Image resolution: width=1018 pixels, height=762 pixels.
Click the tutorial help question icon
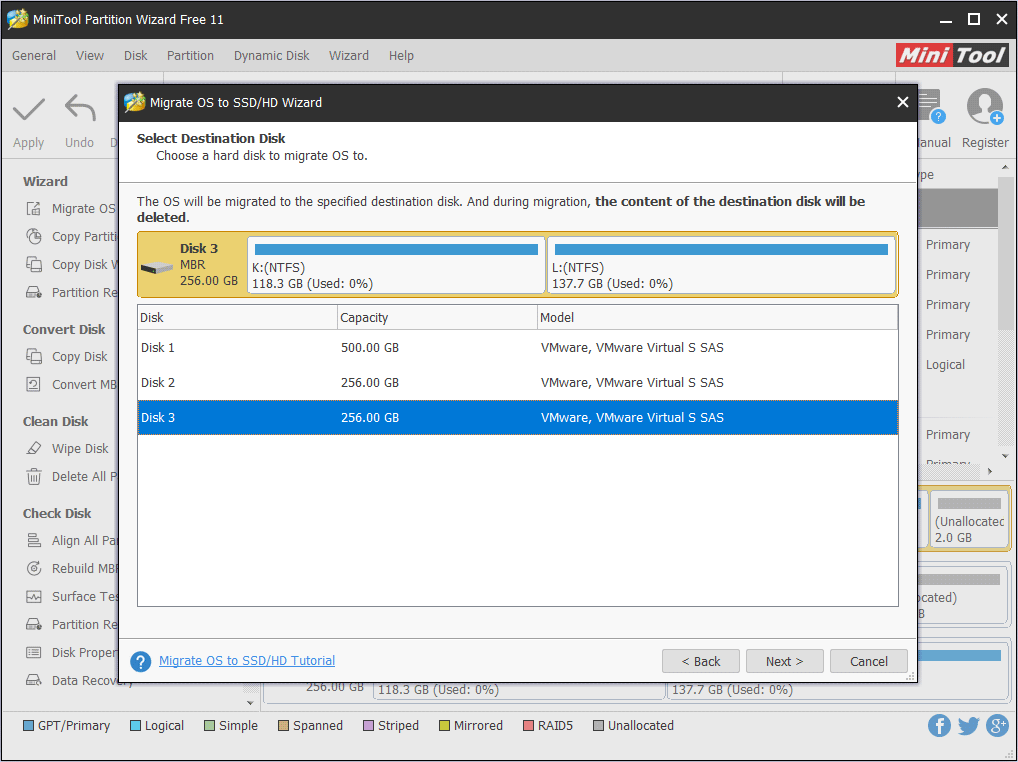click(x=141, y=661)
